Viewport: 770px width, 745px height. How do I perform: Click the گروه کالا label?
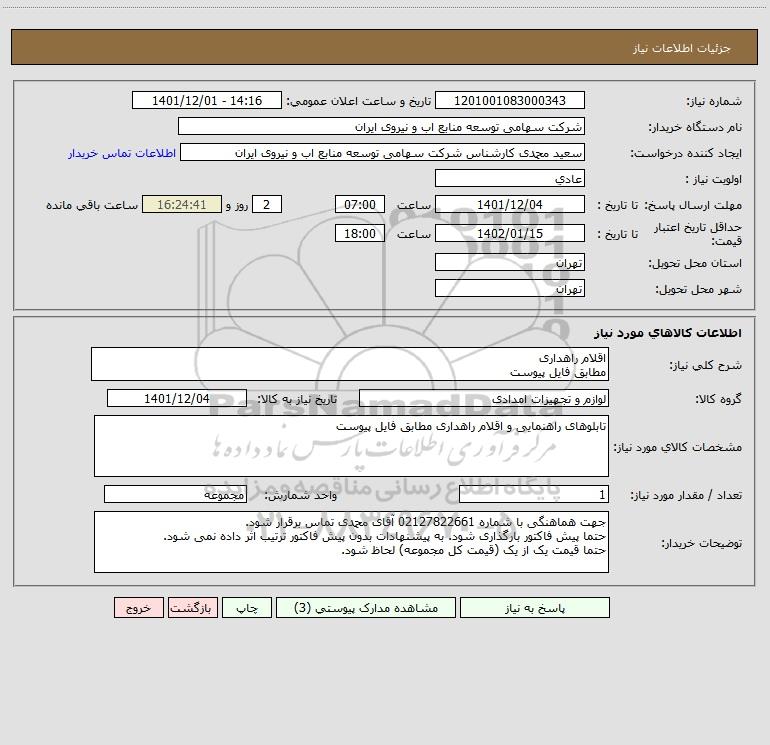(x=718, y=399)
